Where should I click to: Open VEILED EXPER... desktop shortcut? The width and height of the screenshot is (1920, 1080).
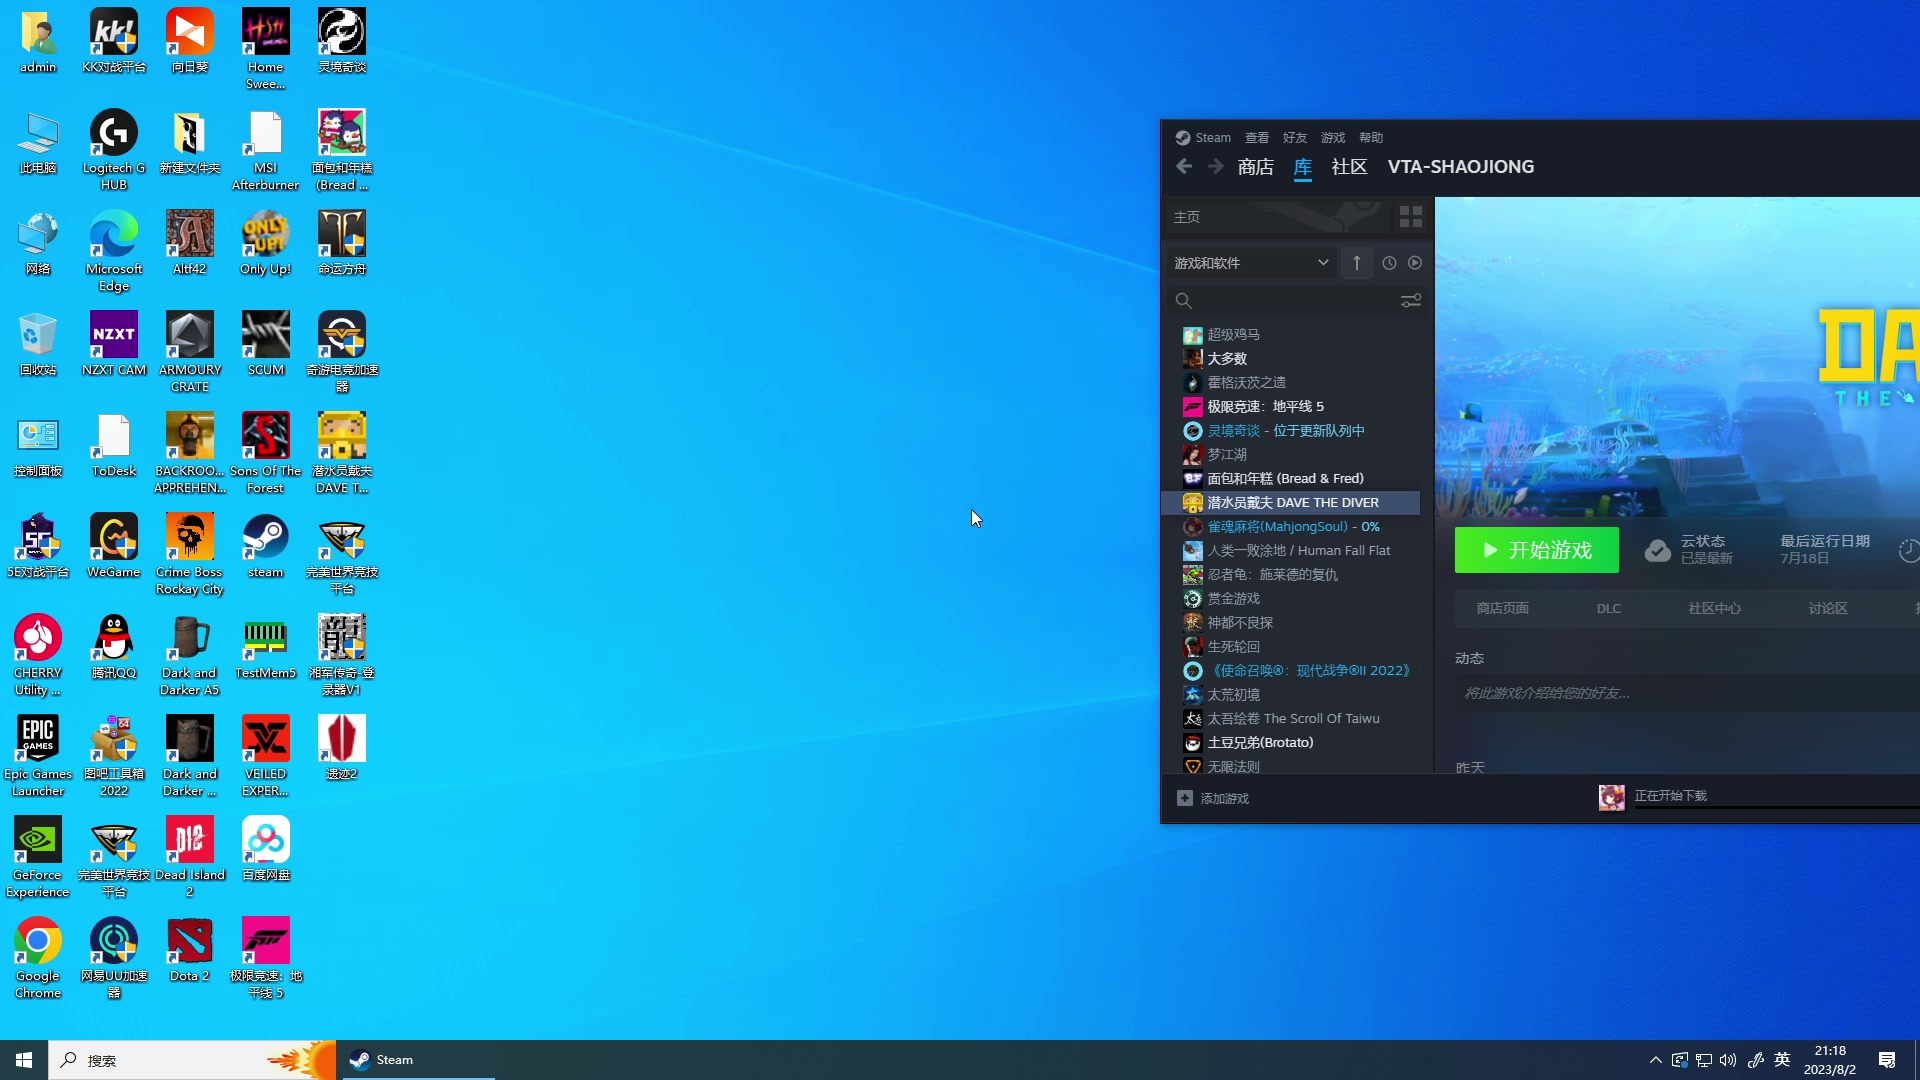coord(265,756)
